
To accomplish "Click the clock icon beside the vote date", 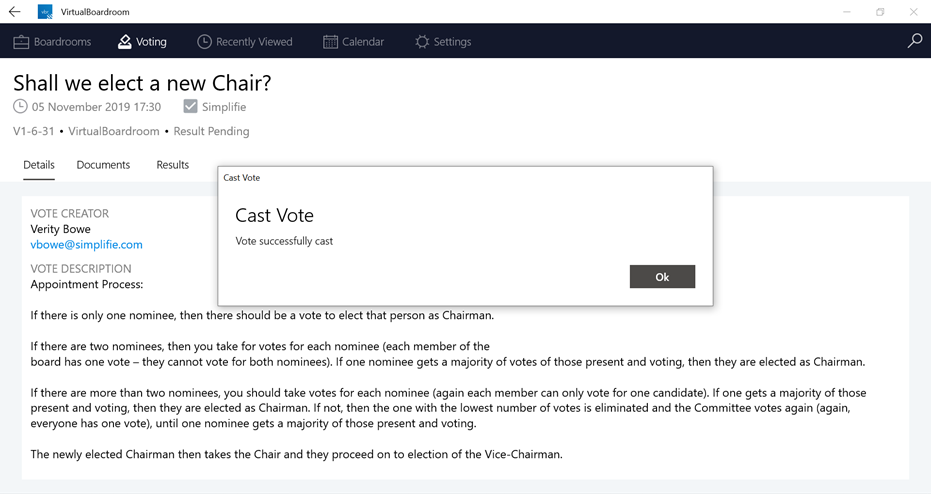I will pos(20,106).
